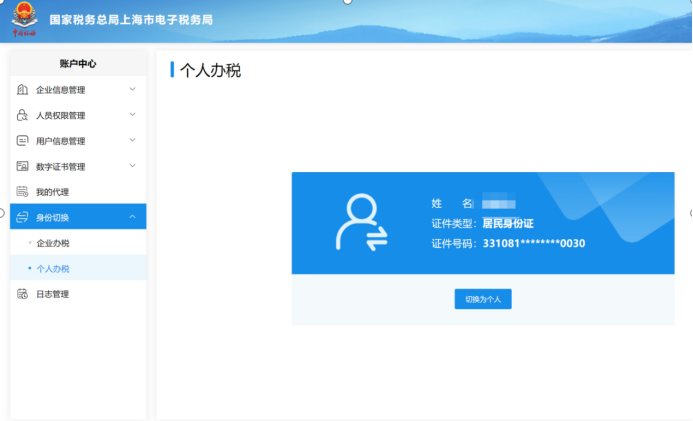The width and height of the screenshot is (693, 421).
Task: Open the 企业信息管理 menu
Action: click(x=78, y=90)
